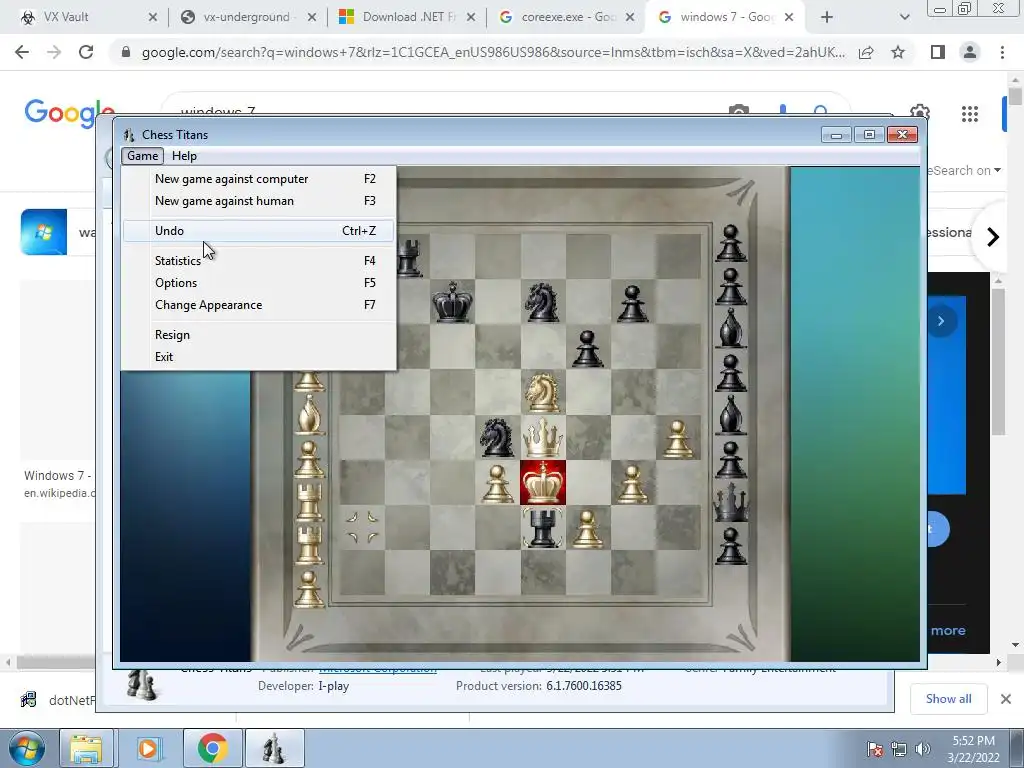This screenshot has height=768, width=1024.
Task: Expand the Chrome tab search dropdown
Action: 904,17
